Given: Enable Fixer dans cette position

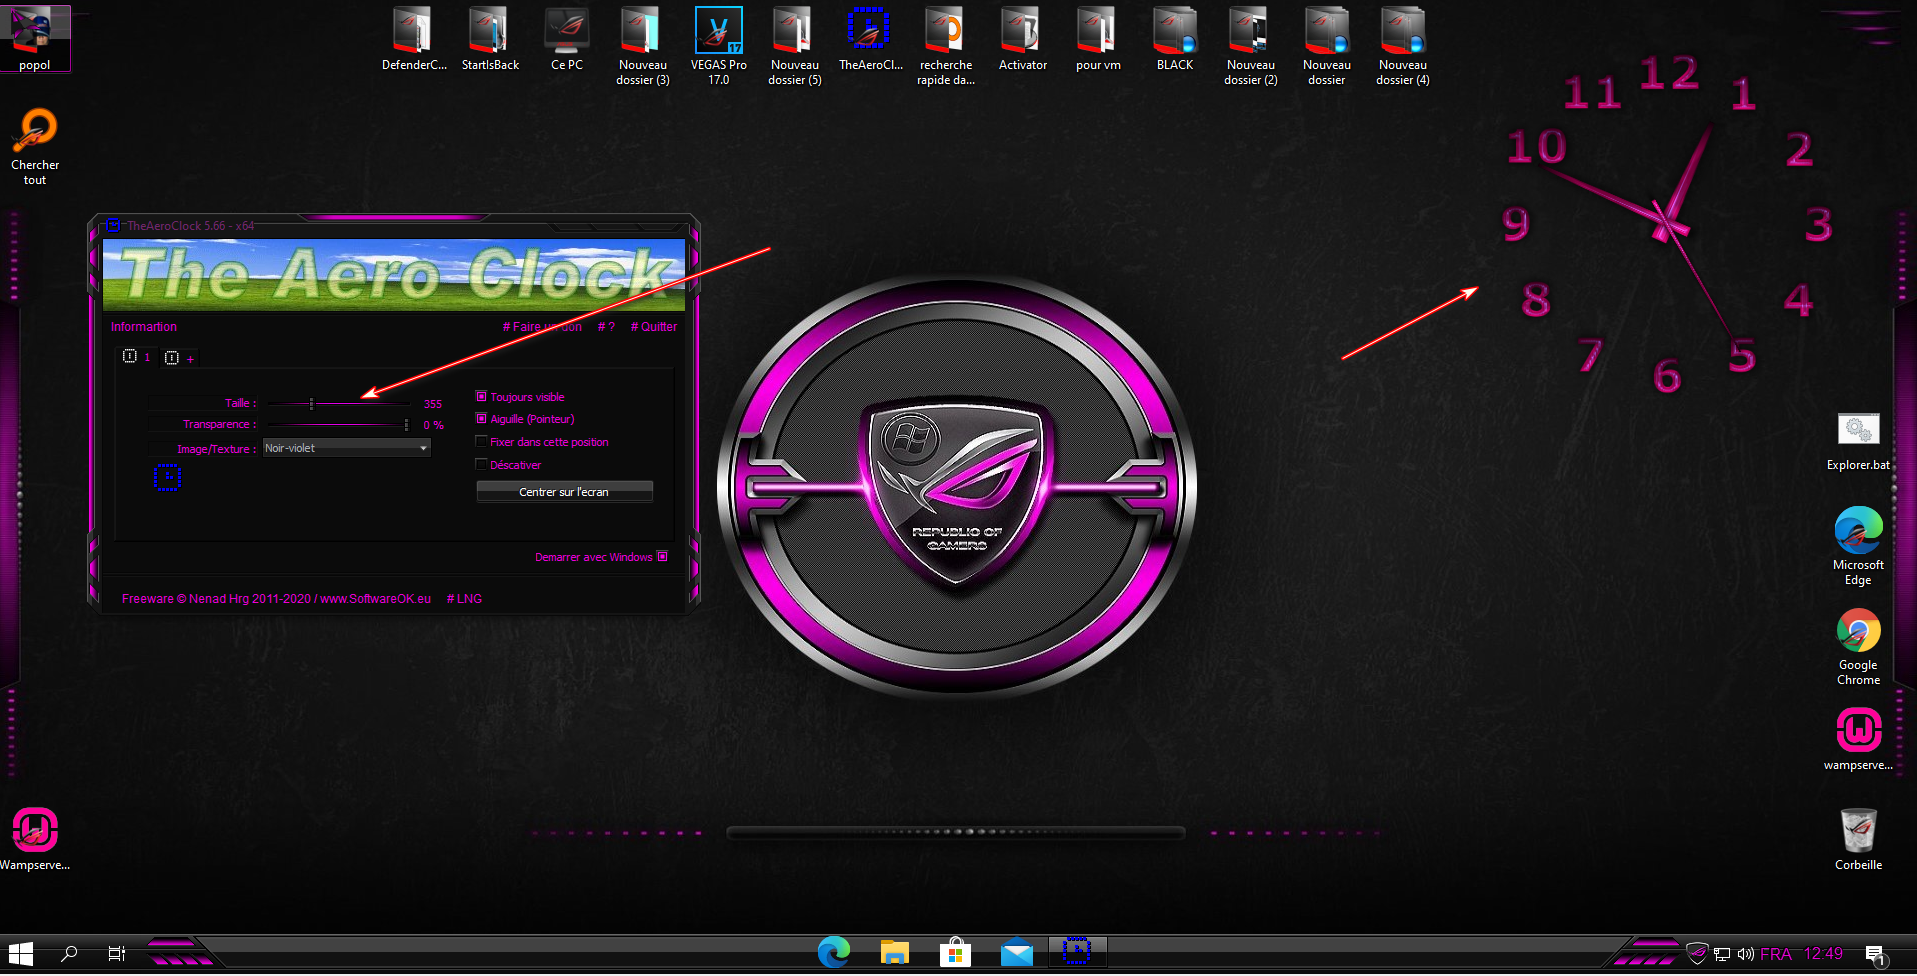Looking at the screenshot, I should click(481, 442).
